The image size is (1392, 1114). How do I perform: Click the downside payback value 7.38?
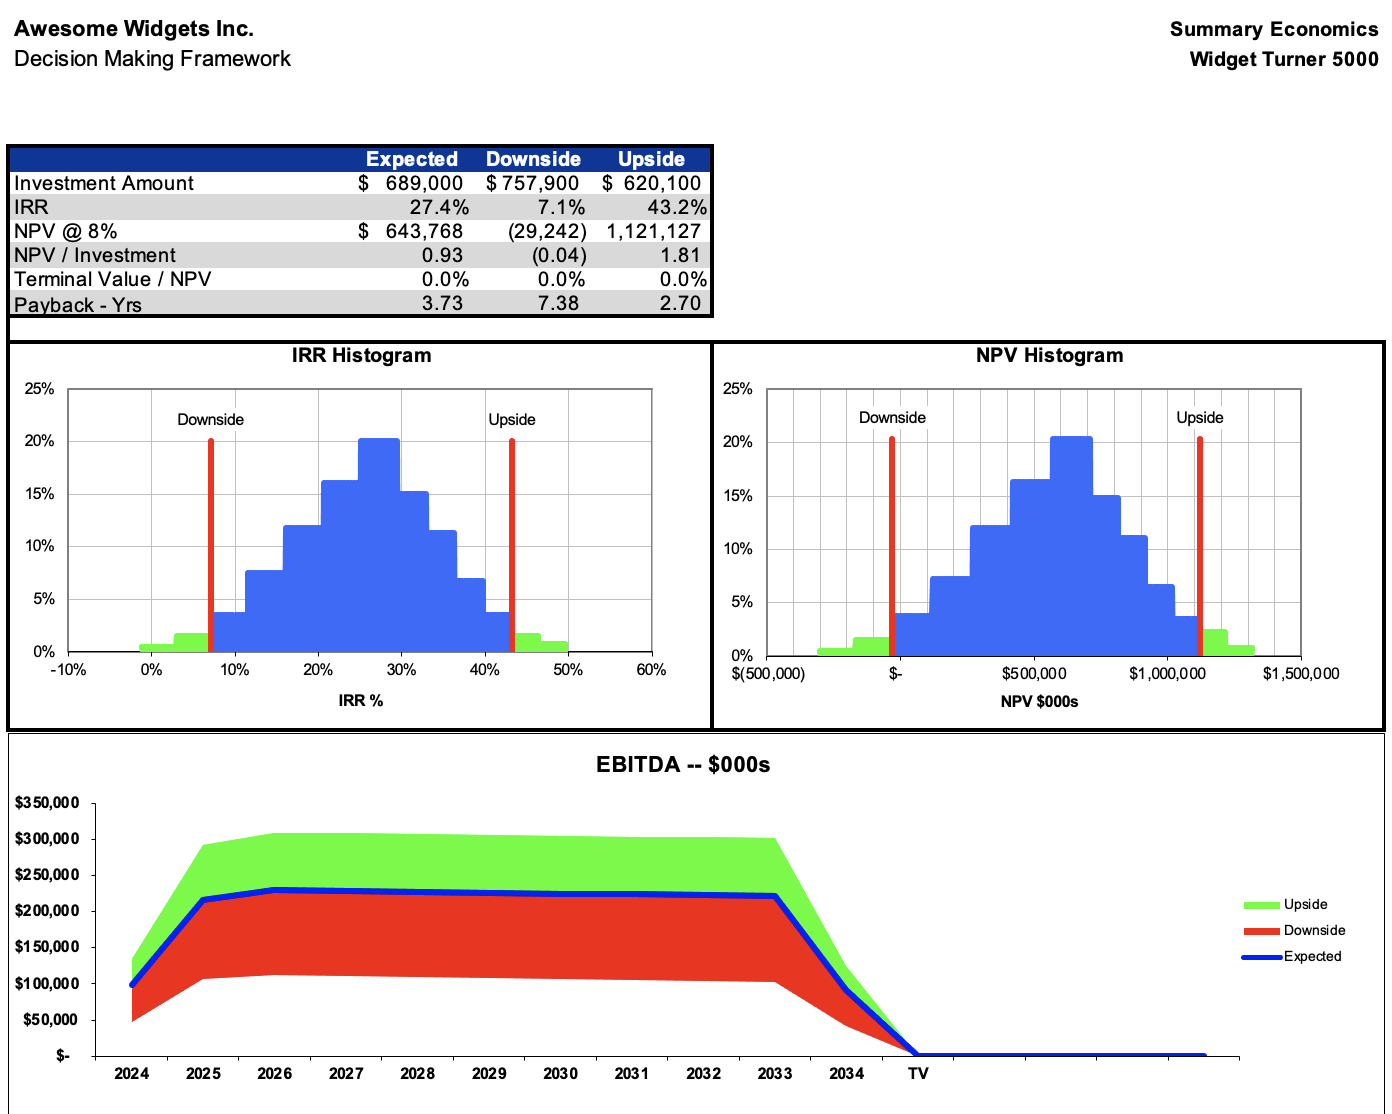click(x=558, y=303)
